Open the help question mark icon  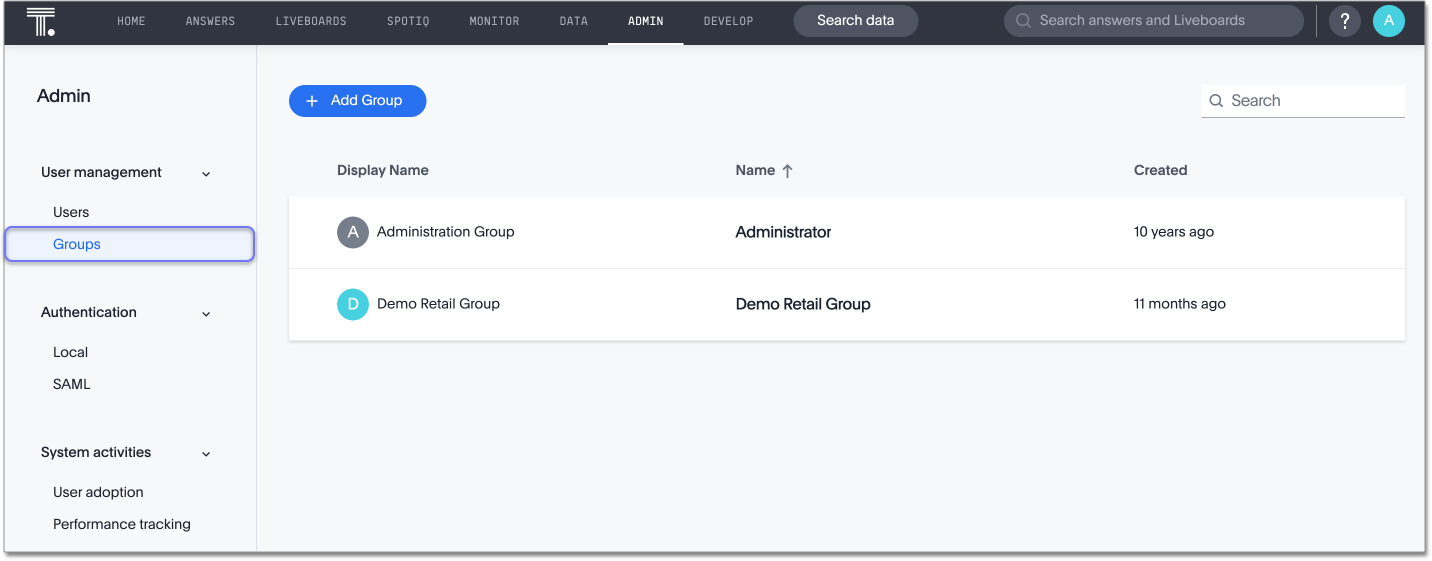1346,21
